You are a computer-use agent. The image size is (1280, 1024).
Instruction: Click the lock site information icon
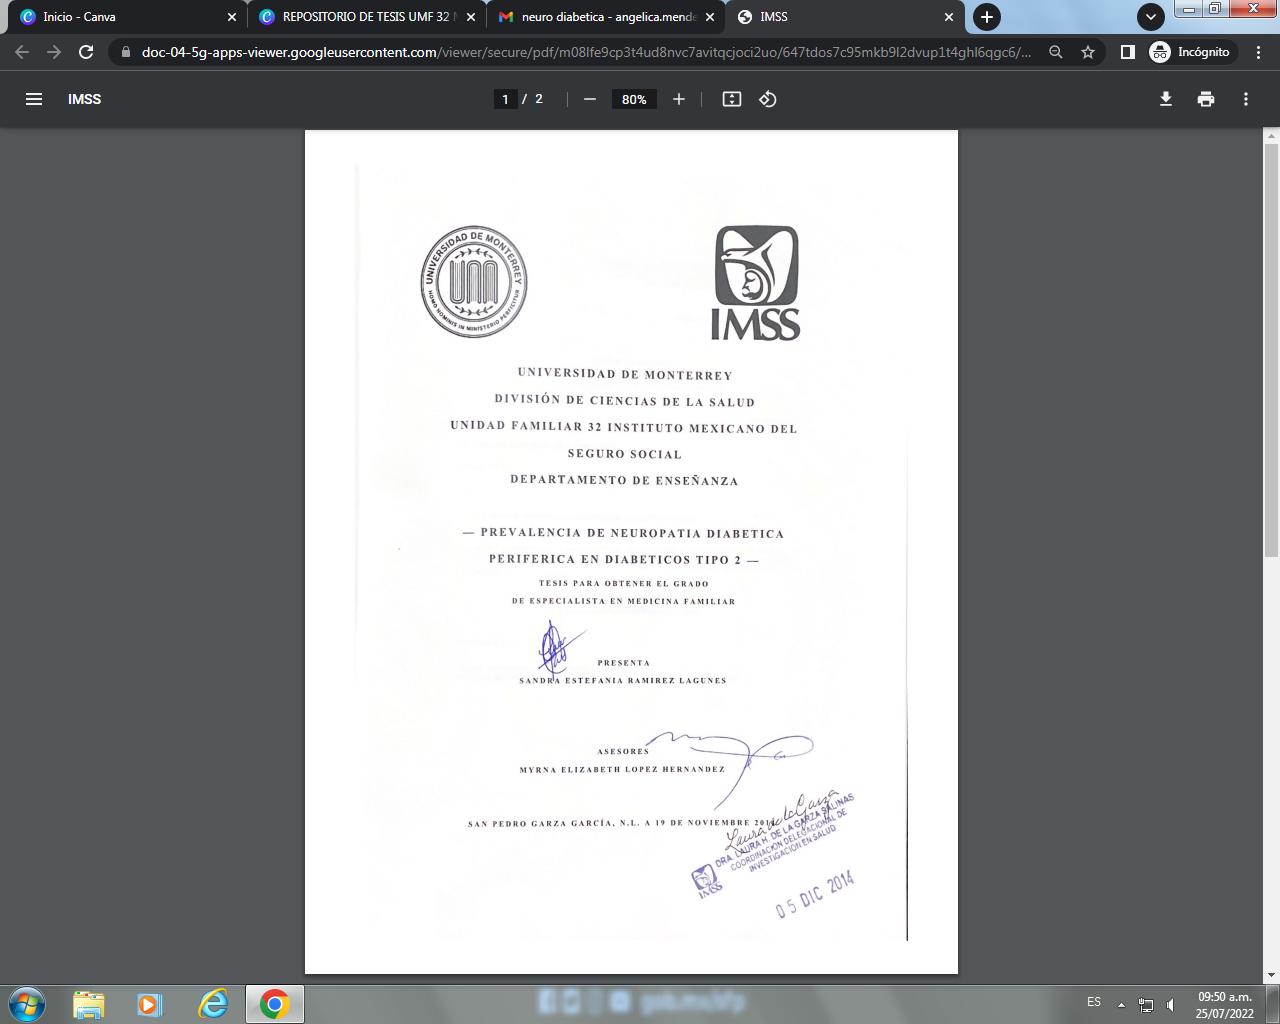pos(125,52)
